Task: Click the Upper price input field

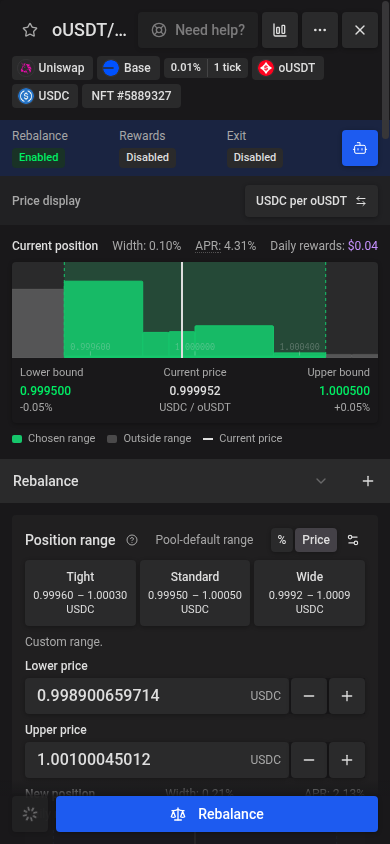Action: click(x=157, y=760)
